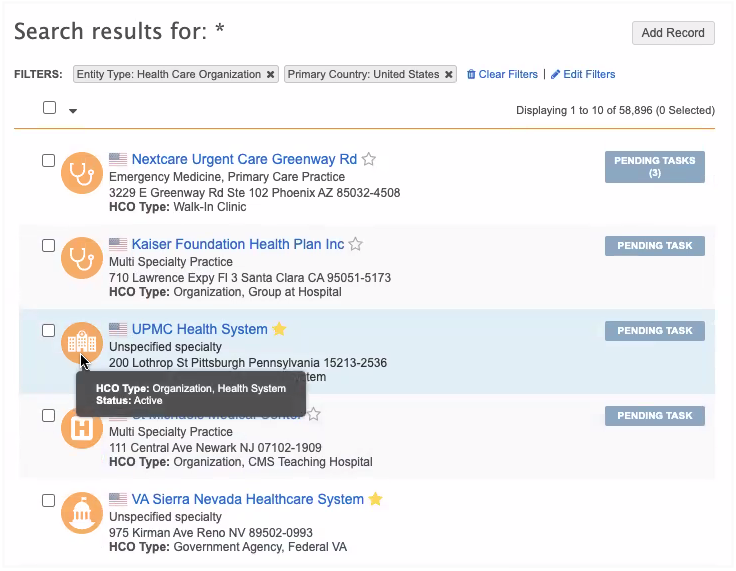This screenshot has width=736, height=571.
Task: Click the stethoscope icon for Kaiser Foundation
Action: (x=81, y=259)
